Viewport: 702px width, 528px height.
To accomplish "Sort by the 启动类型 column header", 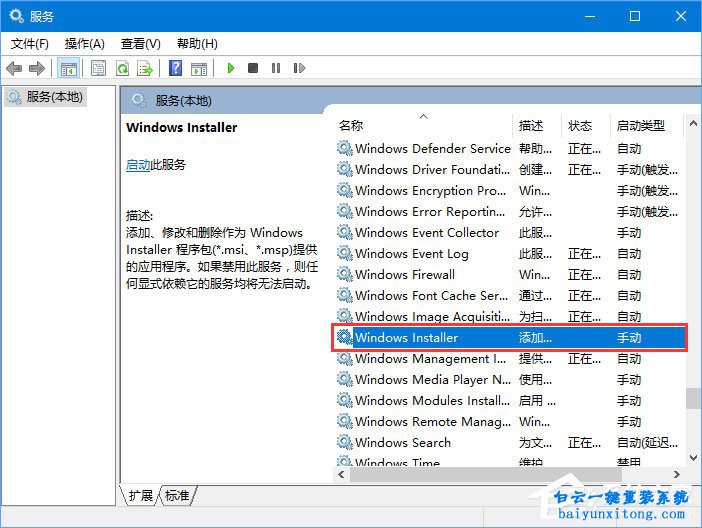I will click(x=641, y=125).
